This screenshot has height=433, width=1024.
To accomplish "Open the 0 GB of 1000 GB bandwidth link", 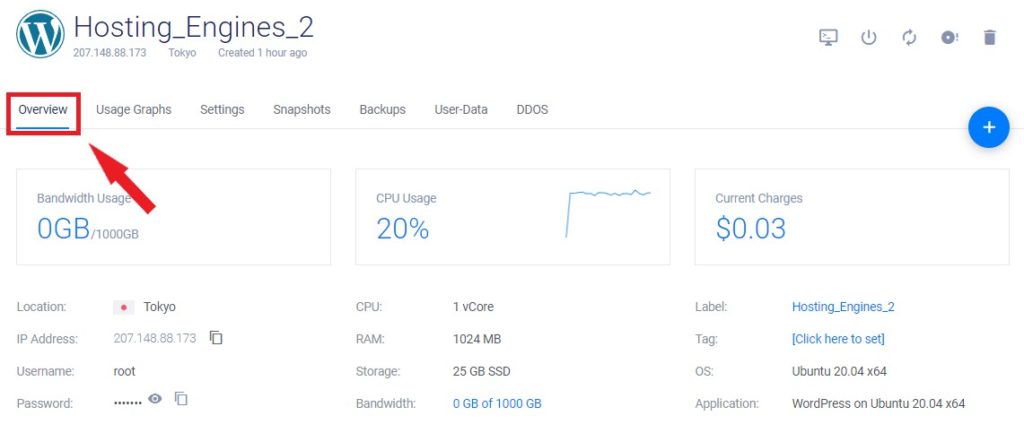I will click(497, 404).
